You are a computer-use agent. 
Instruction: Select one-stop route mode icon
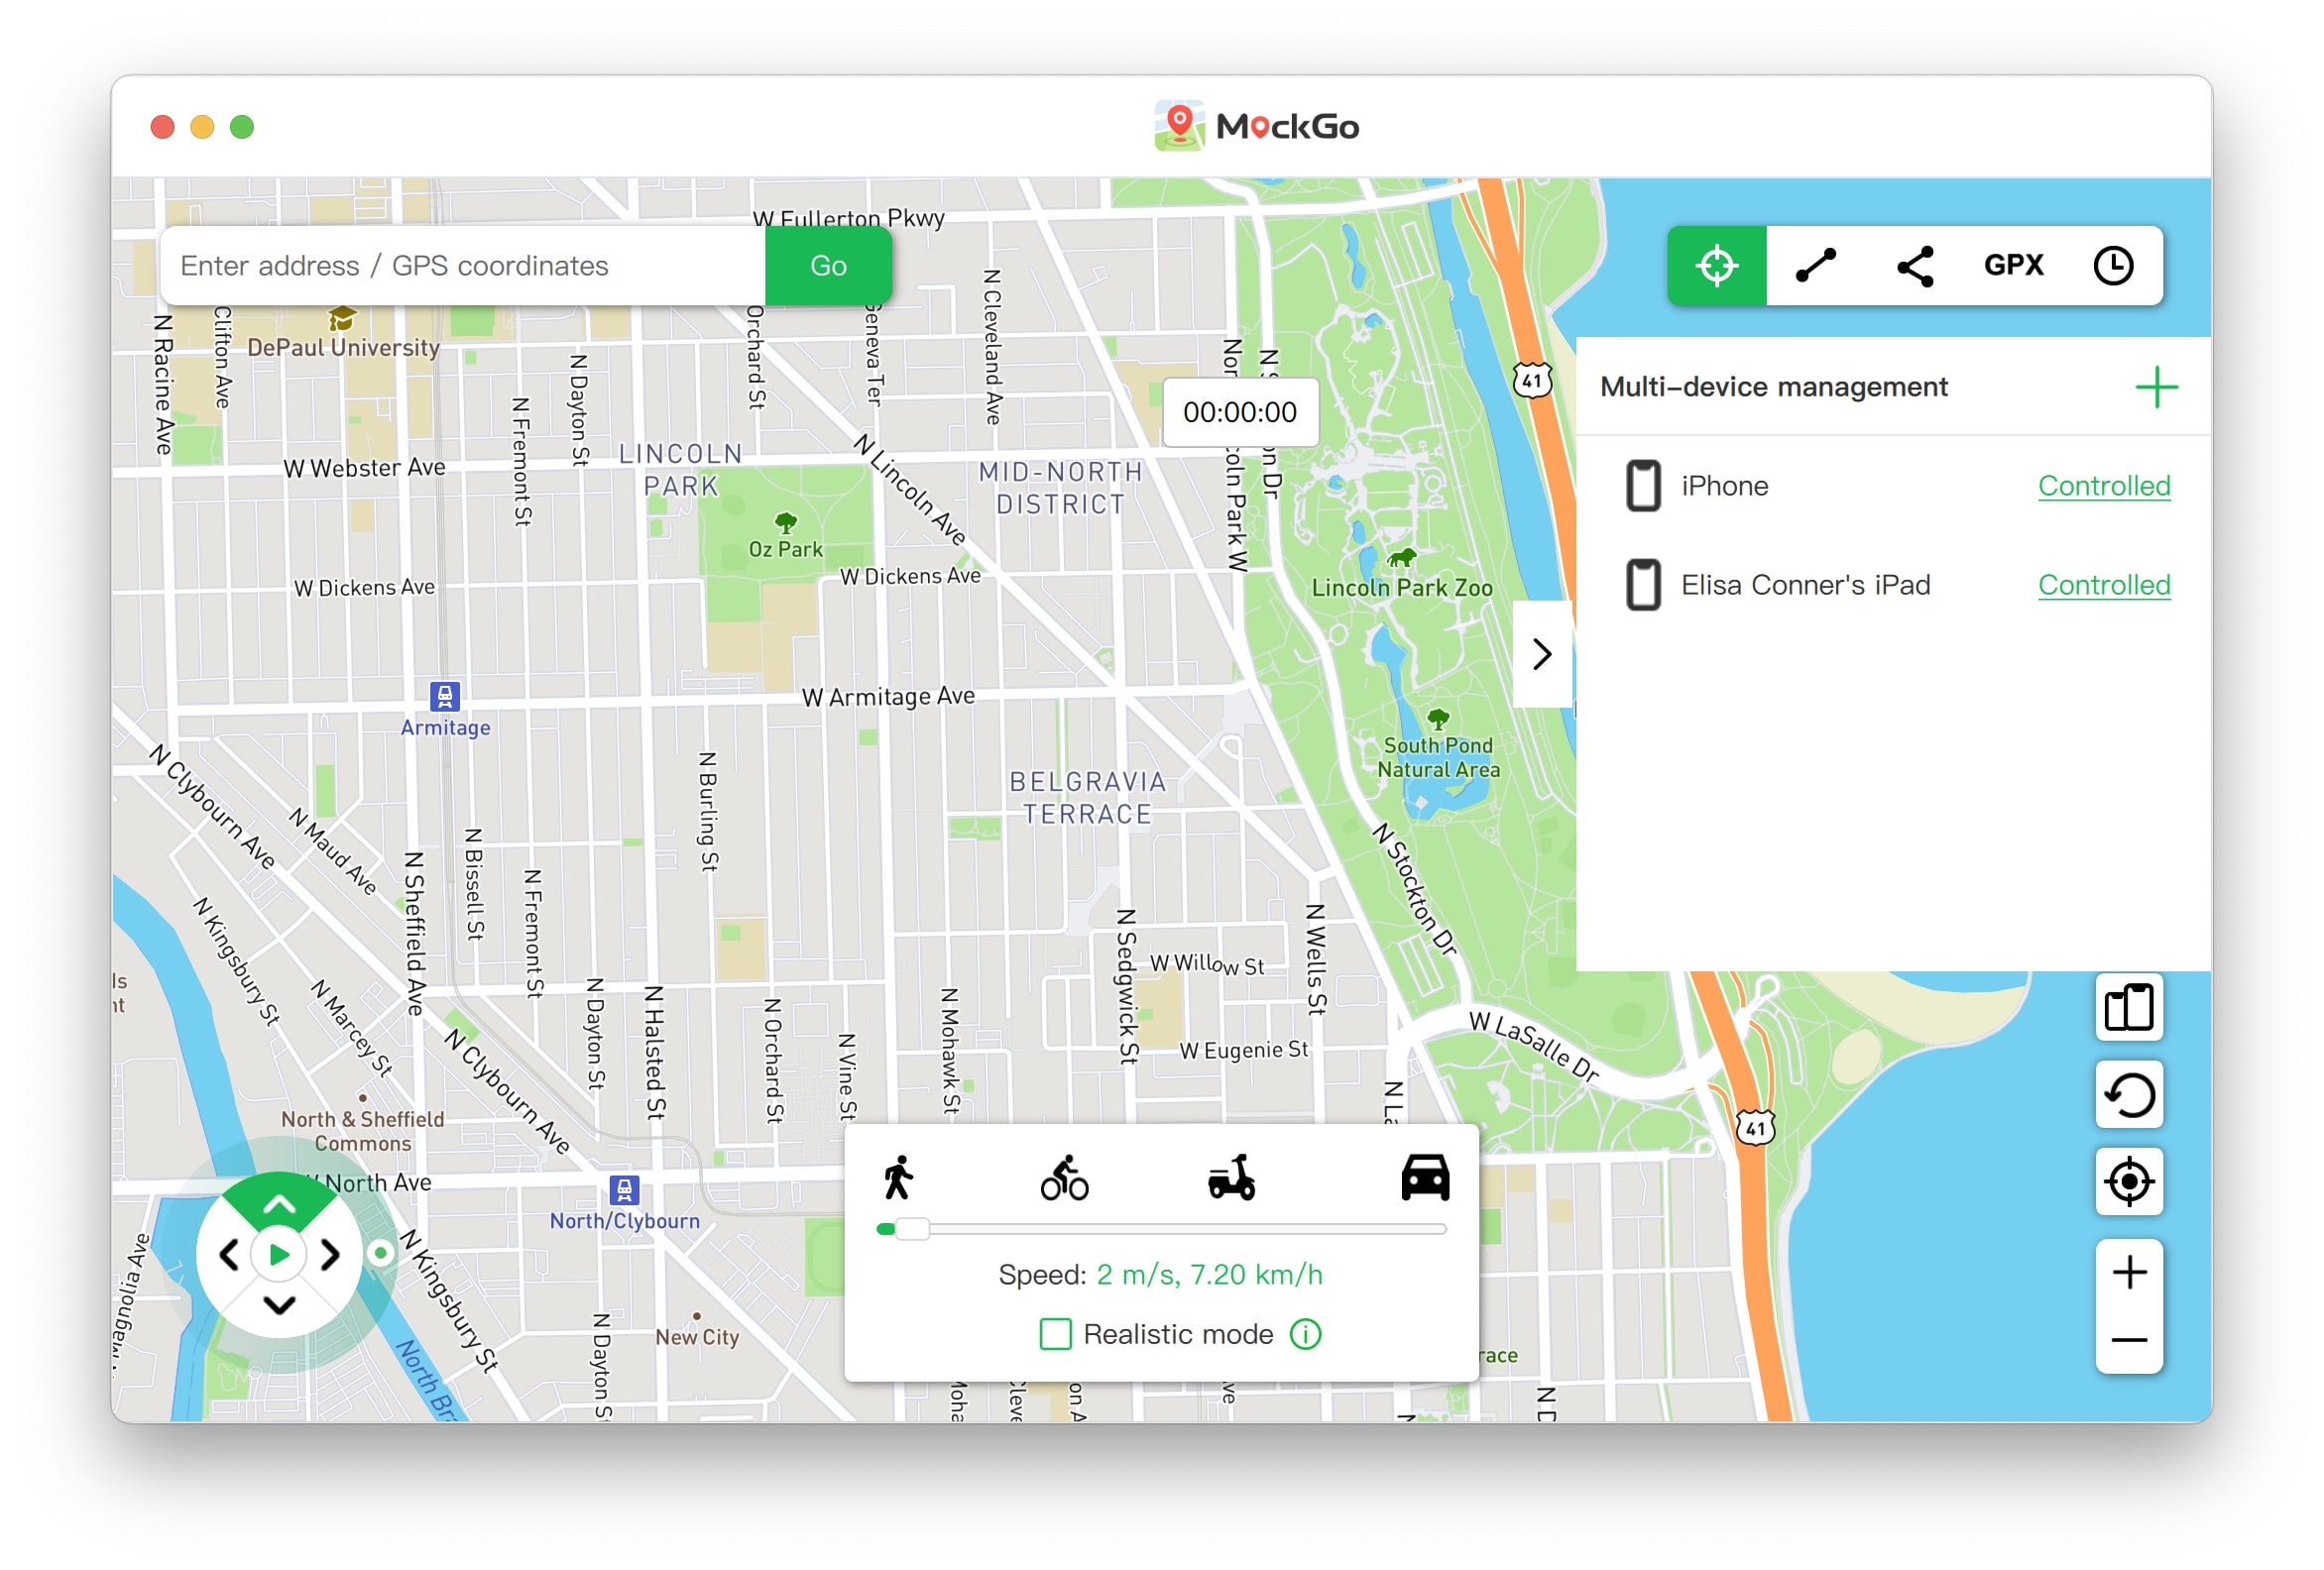coord(1815,265)
